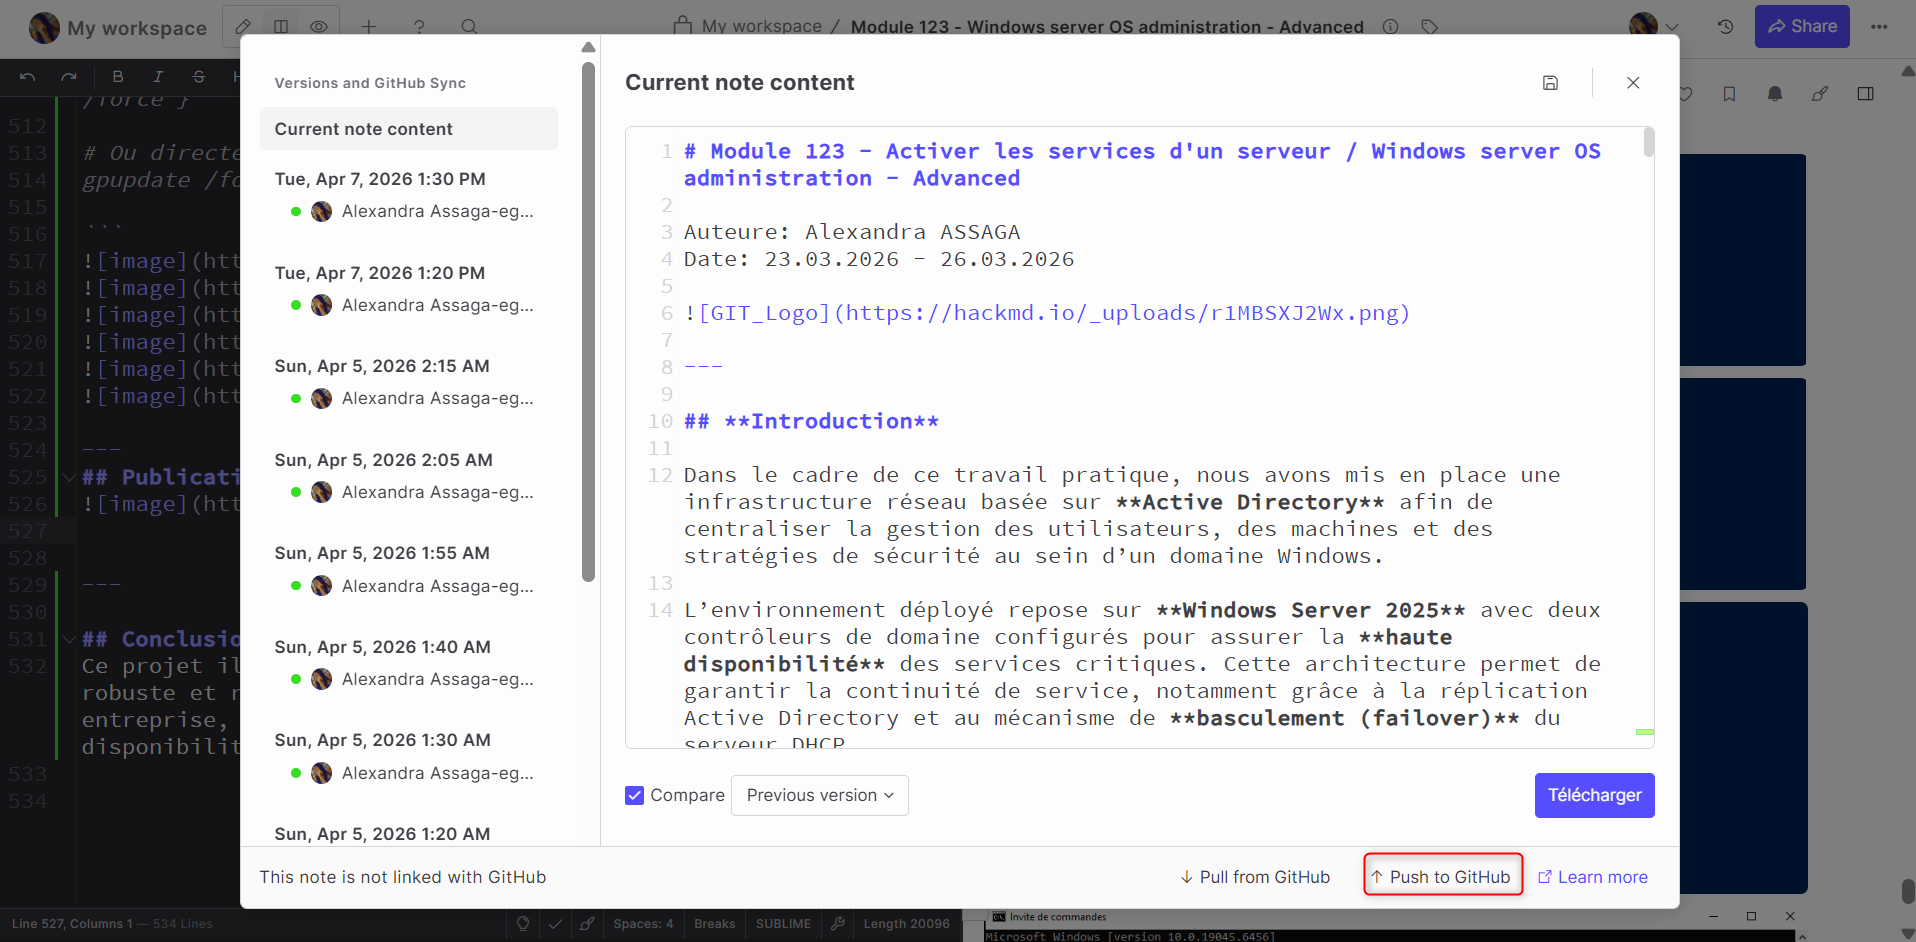Viewport: 1916px width, 942px height.
Task: Create a new note with plus icon
Action: 368,27
